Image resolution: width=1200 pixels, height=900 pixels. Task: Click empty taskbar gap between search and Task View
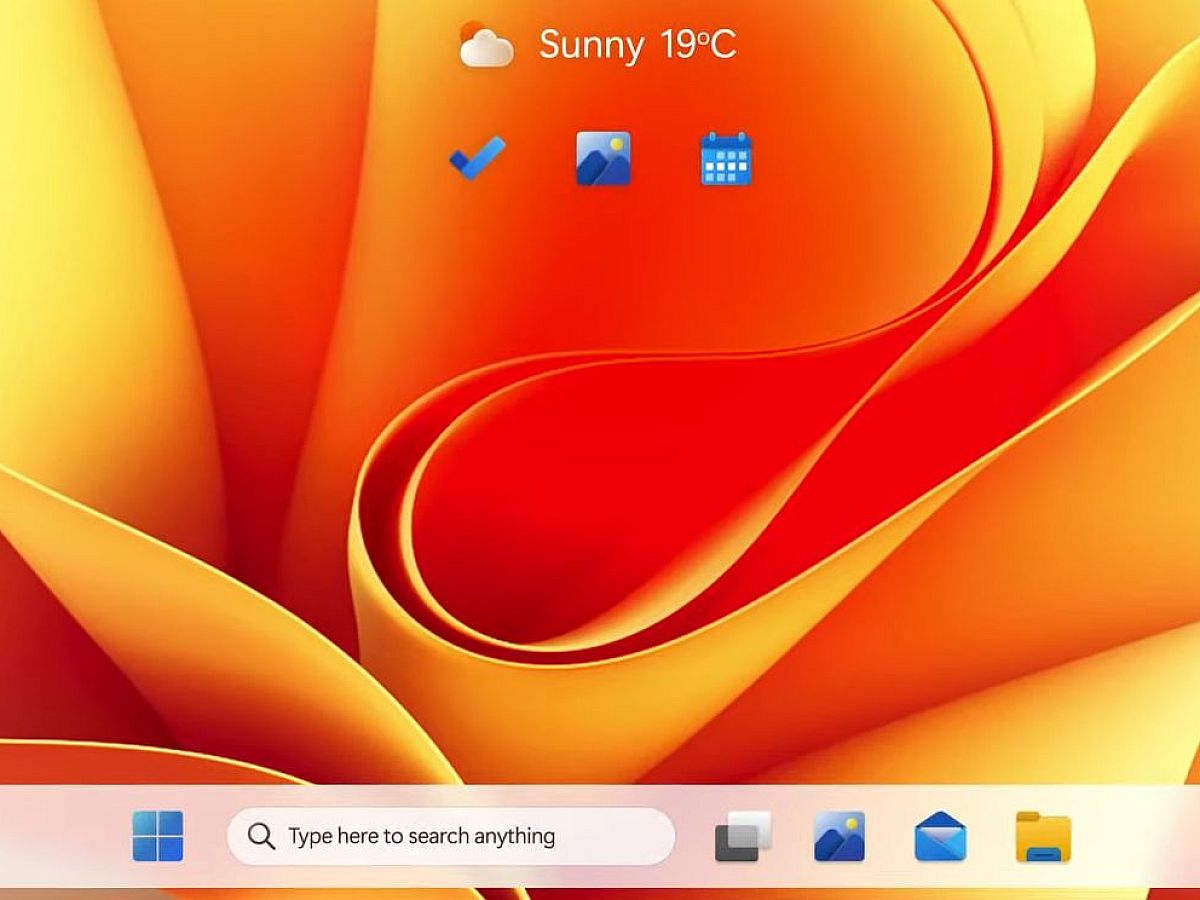(695, 836)
